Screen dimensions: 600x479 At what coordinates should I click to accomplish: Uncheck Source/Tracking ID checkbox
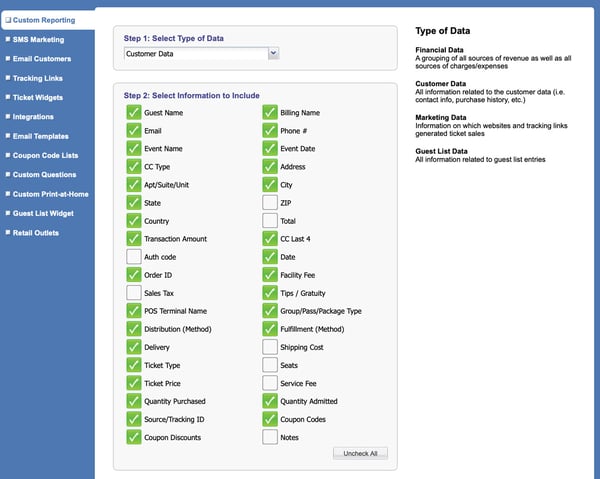(x=134, y=419)
